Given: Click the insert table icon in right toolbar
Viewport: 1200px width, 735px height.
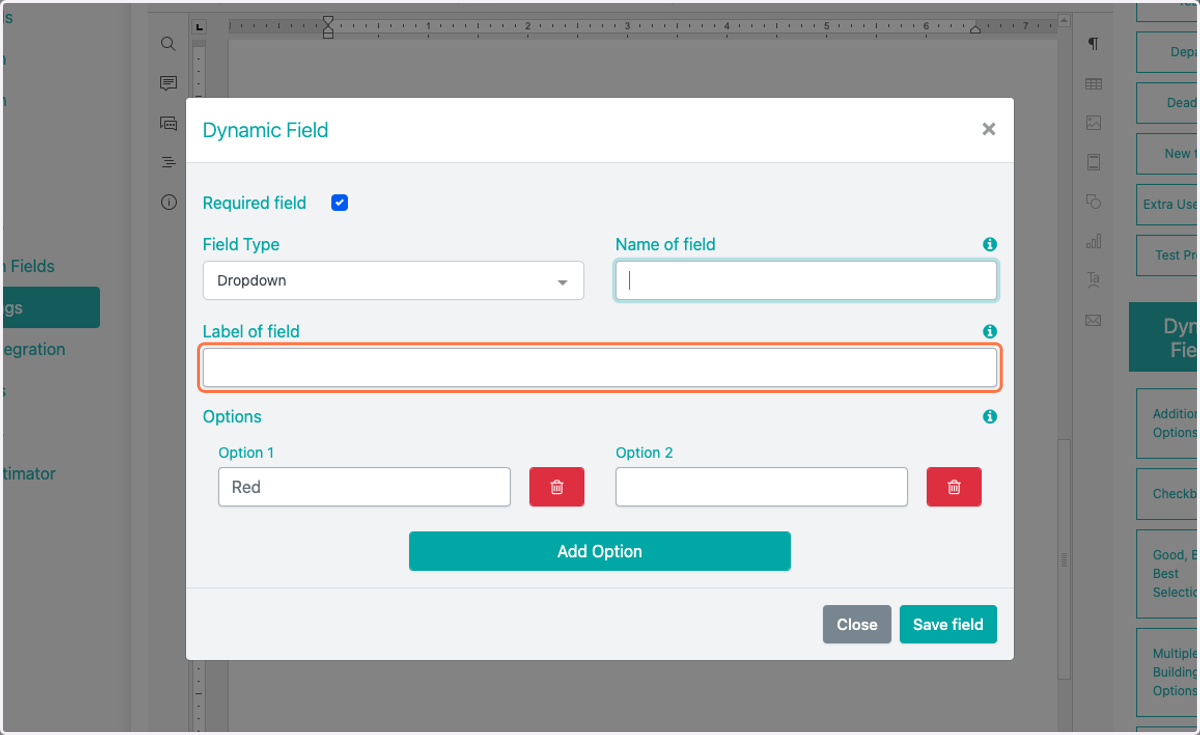Looking at the screenshot, I should click(1093, 84).
